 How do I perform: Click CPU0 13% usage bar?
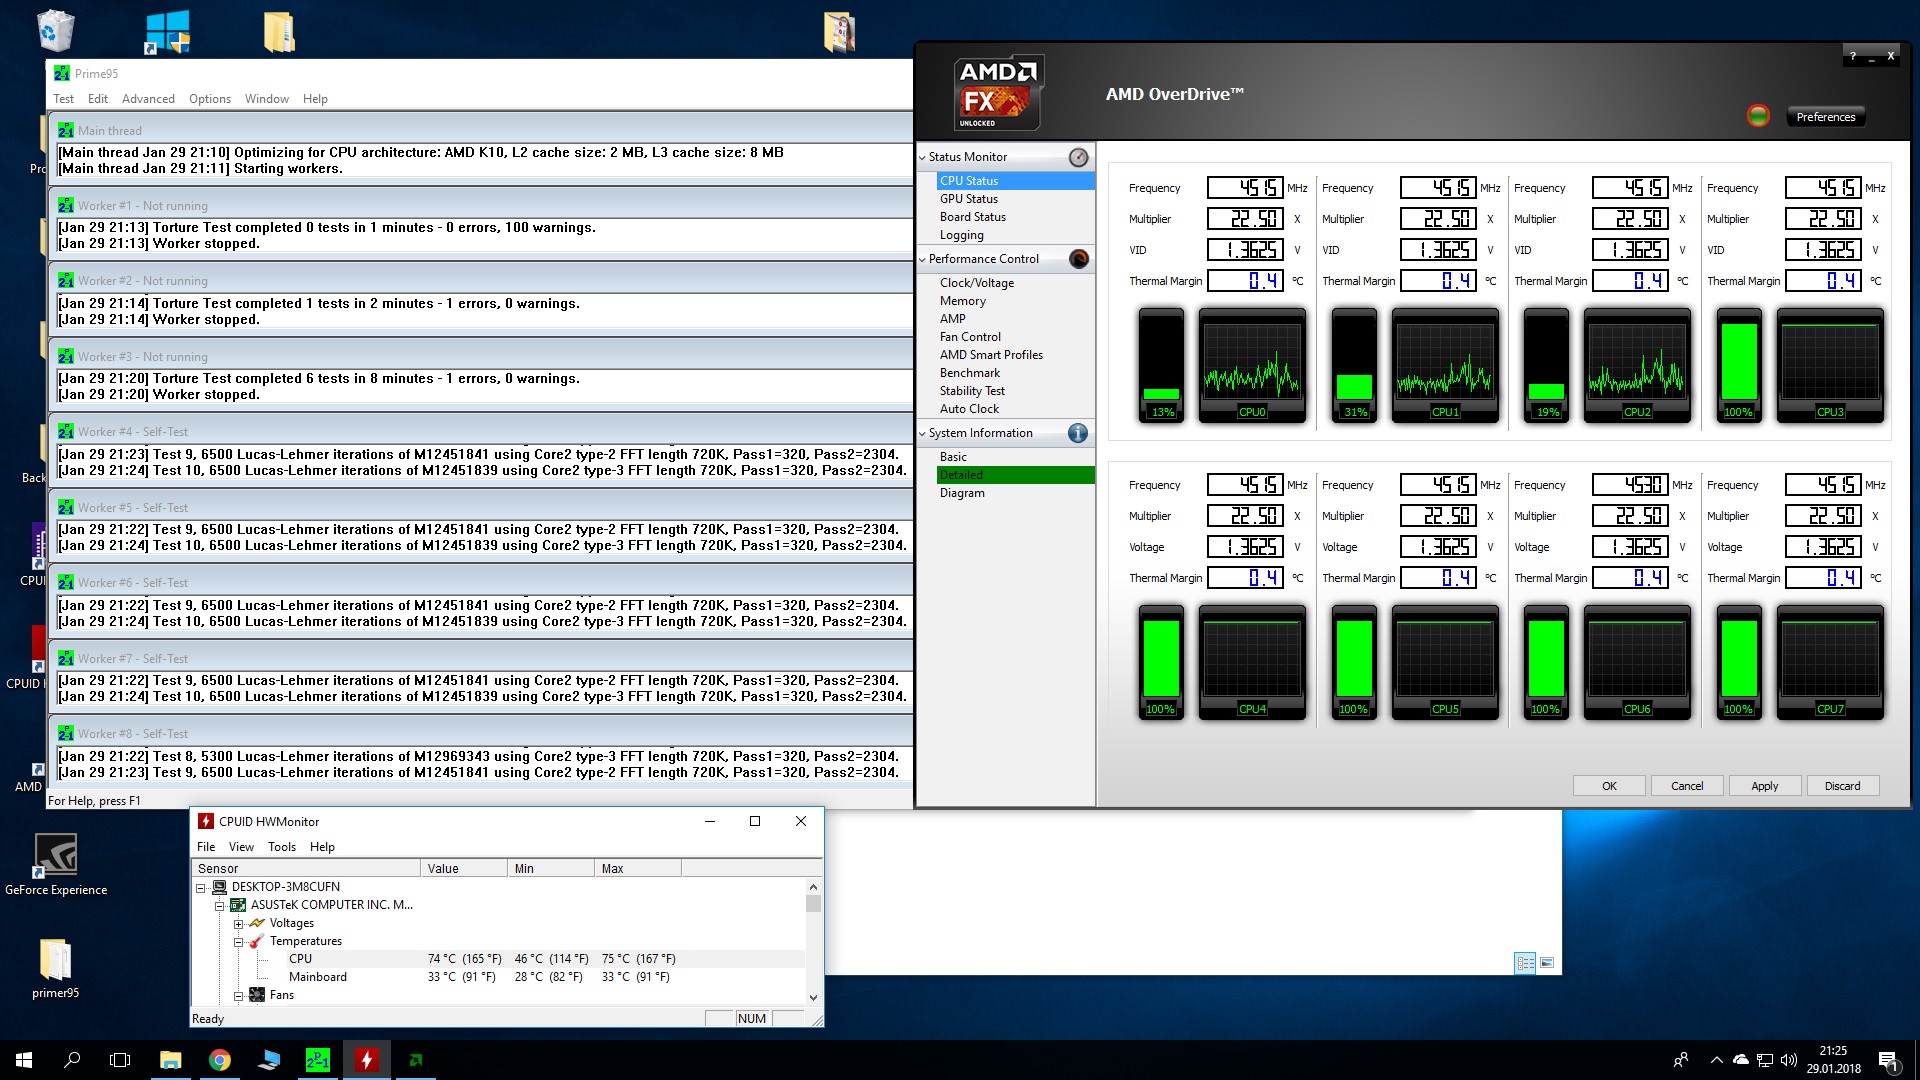(1162, 365)
